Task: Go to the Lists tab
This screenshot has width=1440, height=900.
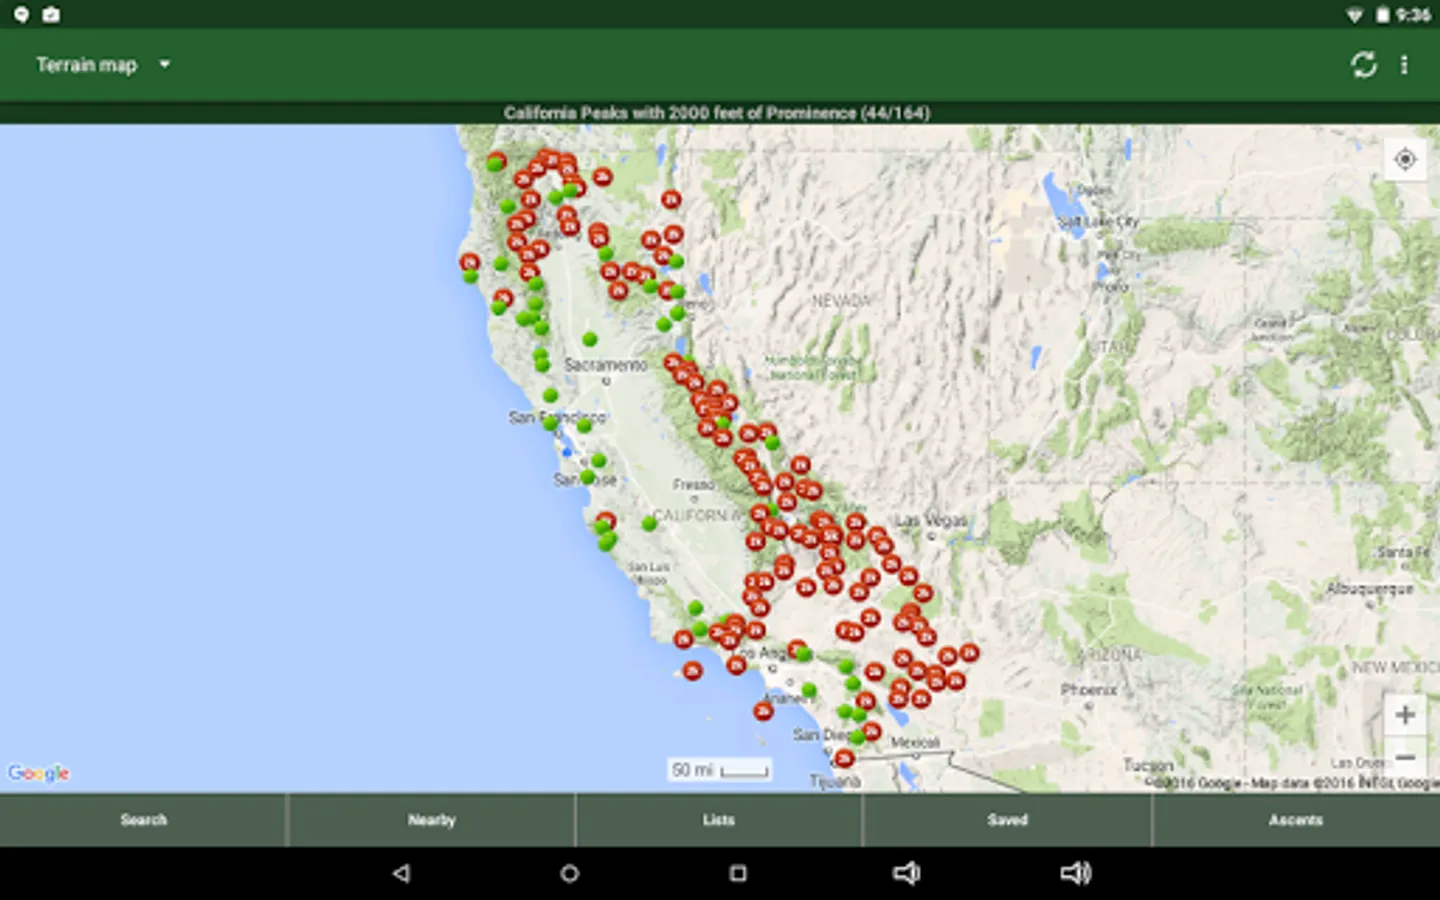Action: click(719, 820)
